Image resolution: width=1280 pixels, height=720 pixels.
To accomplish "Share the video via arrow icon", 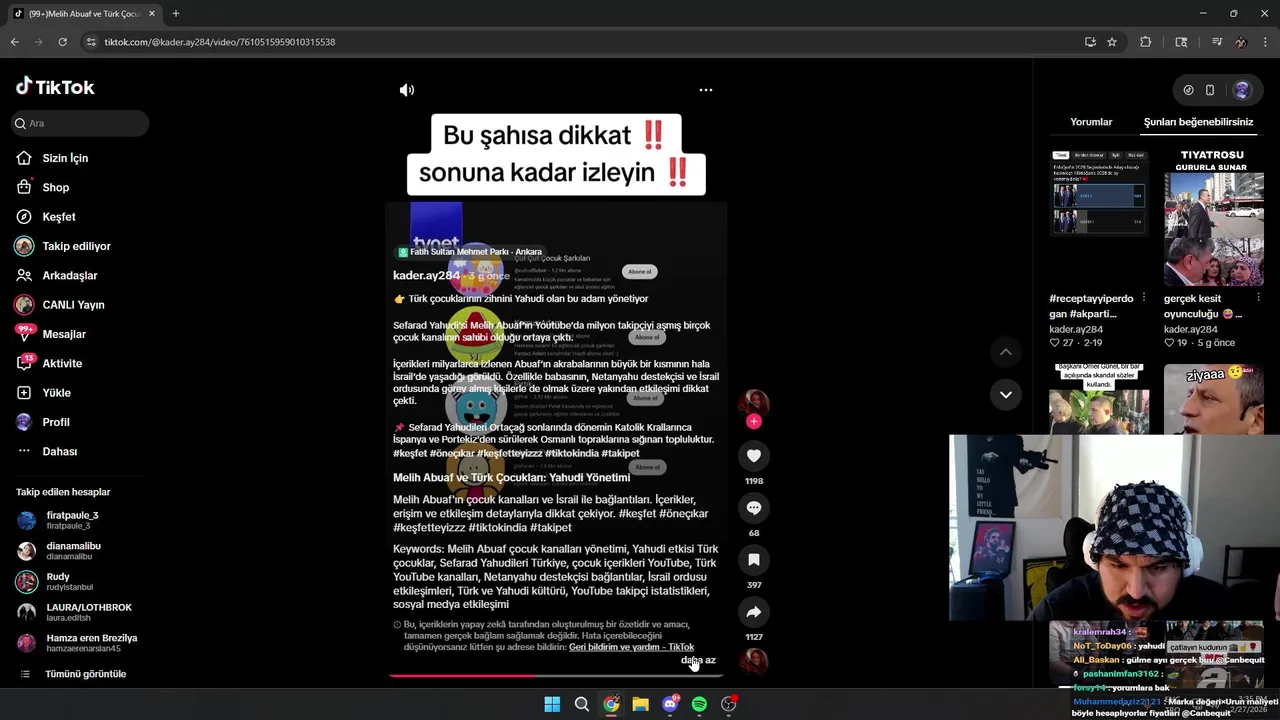I will tap(754, 612).
